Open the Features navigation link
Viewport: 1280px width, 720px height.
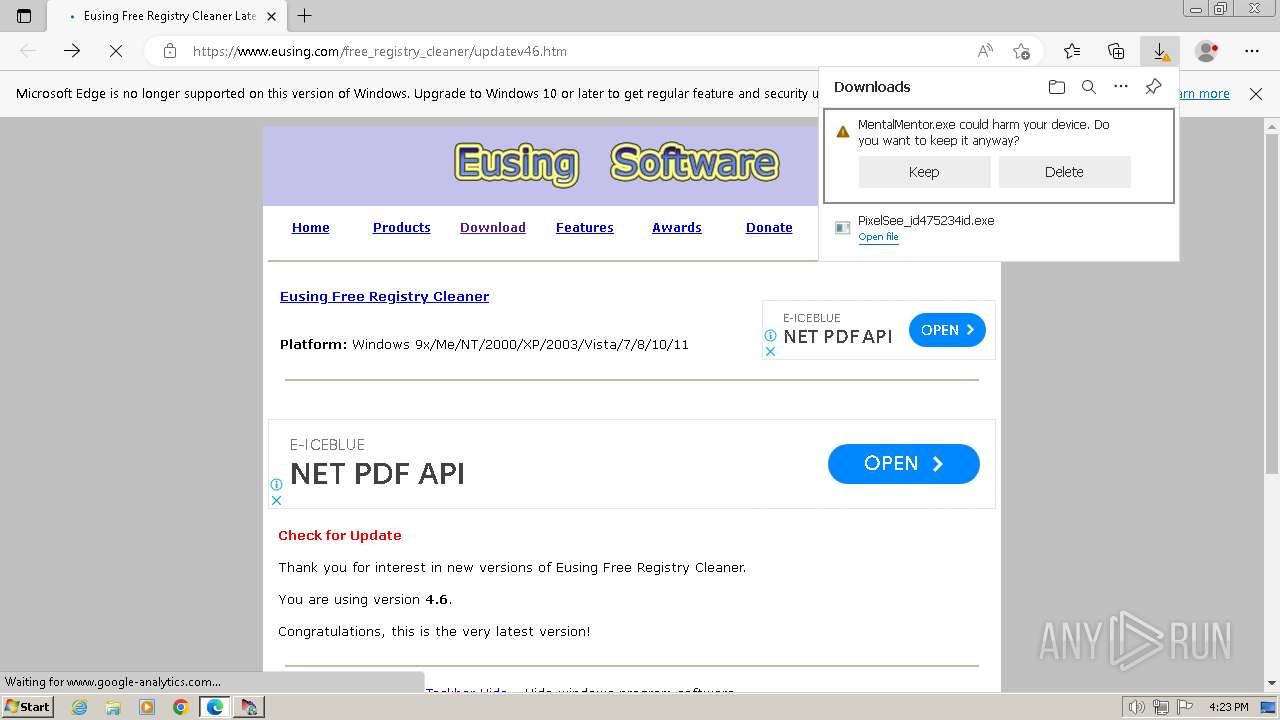(584, 228)
